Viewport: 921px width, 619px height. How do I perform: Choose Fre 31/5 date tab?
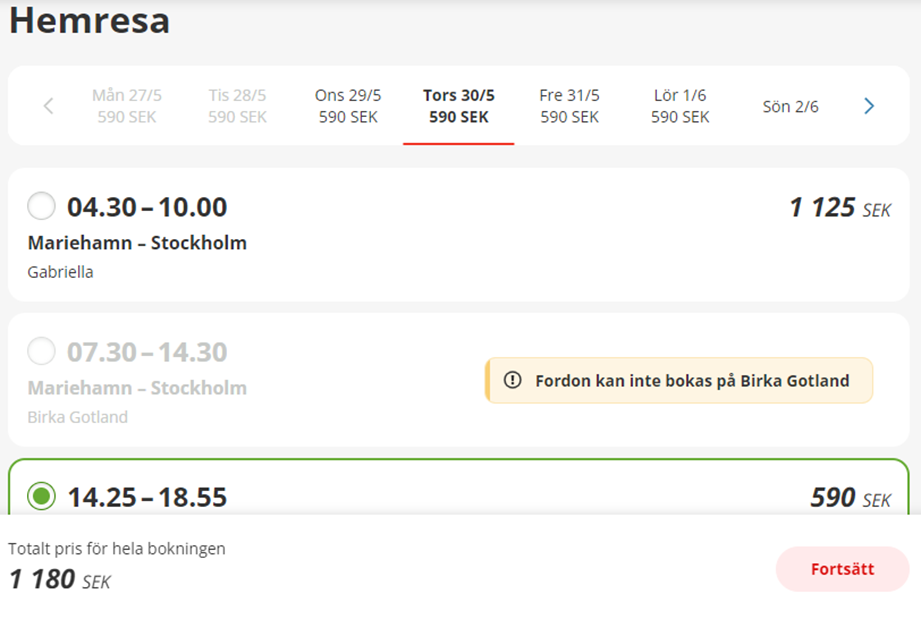tap(569, 106)
